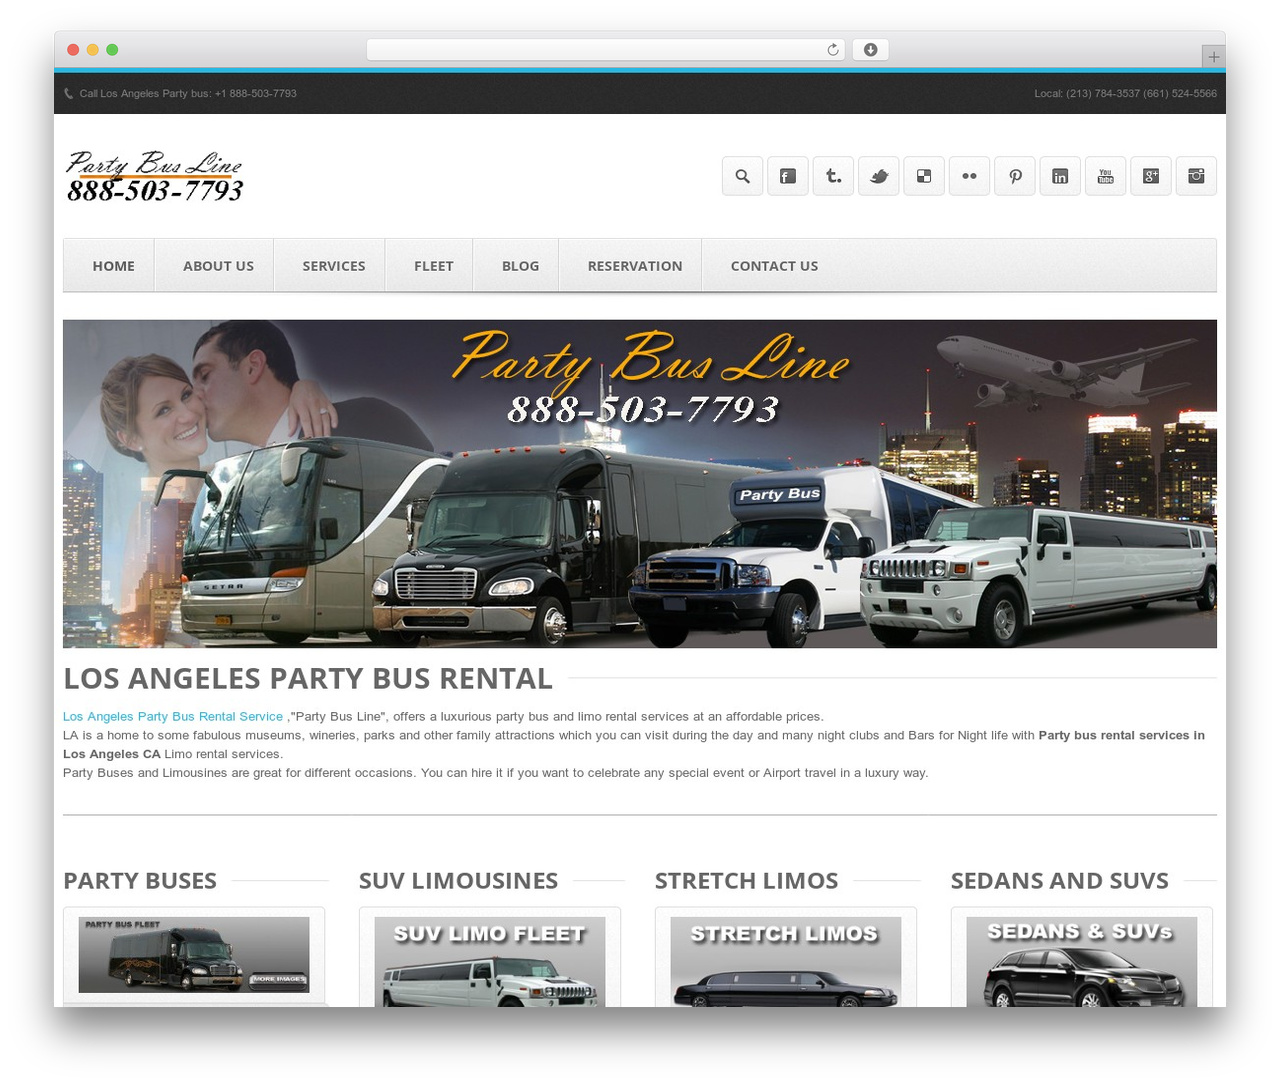The height and width of the screenshot is (1084, 1280).
Task: Visit the Facebook social icon
Action: coord(788,176)
